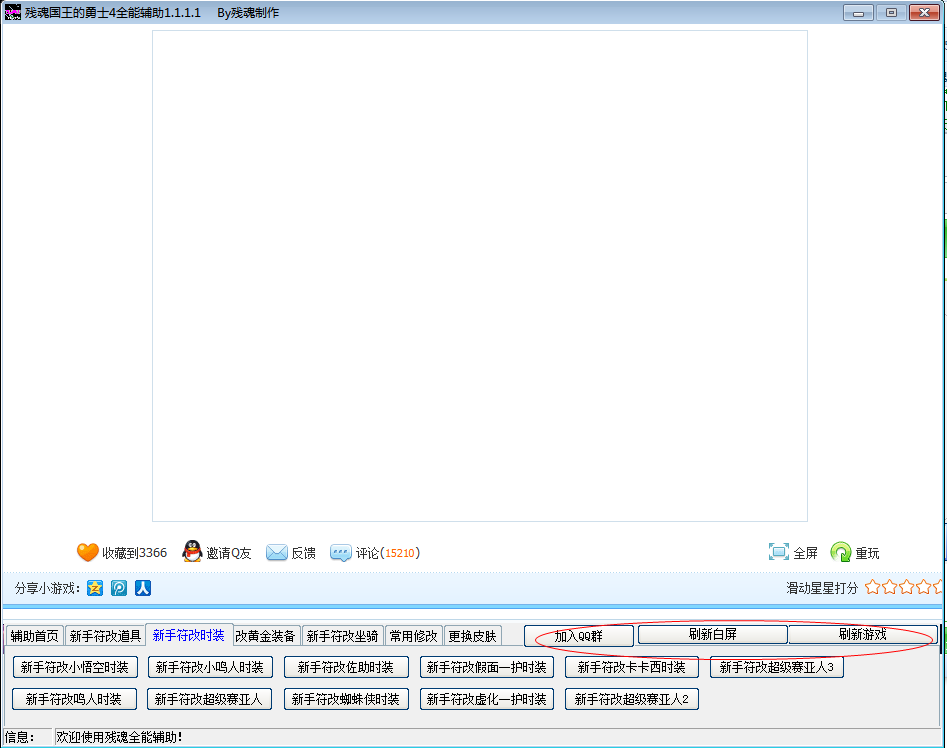Click the 刷新游戏 button
947x748 pixels.
(x=862, y=634)
